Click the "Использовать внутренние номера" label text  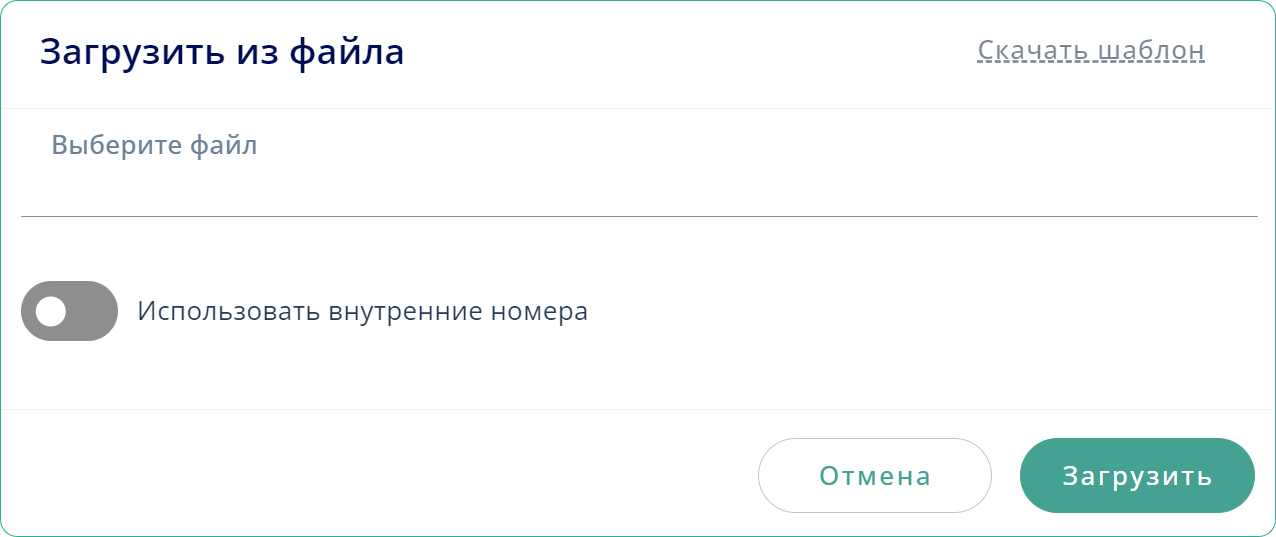(362, 311)
